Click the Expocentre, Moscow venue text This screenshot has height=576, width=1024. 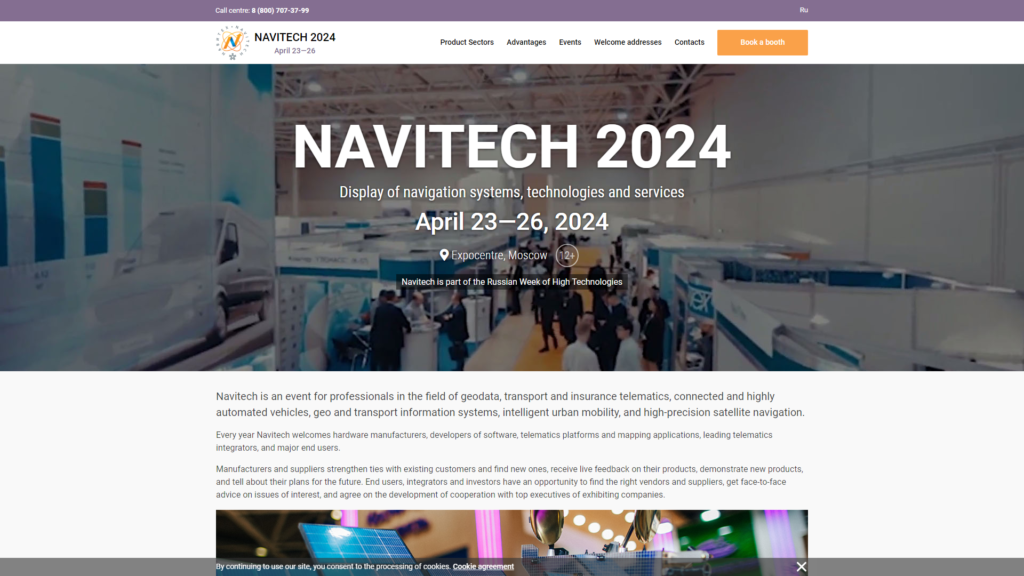point(499,255)
